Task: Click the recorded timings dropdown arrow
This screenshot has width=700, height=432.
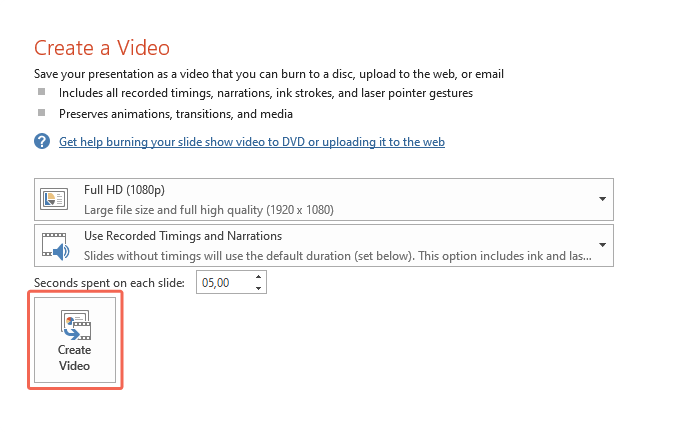Action: (602, 245)
